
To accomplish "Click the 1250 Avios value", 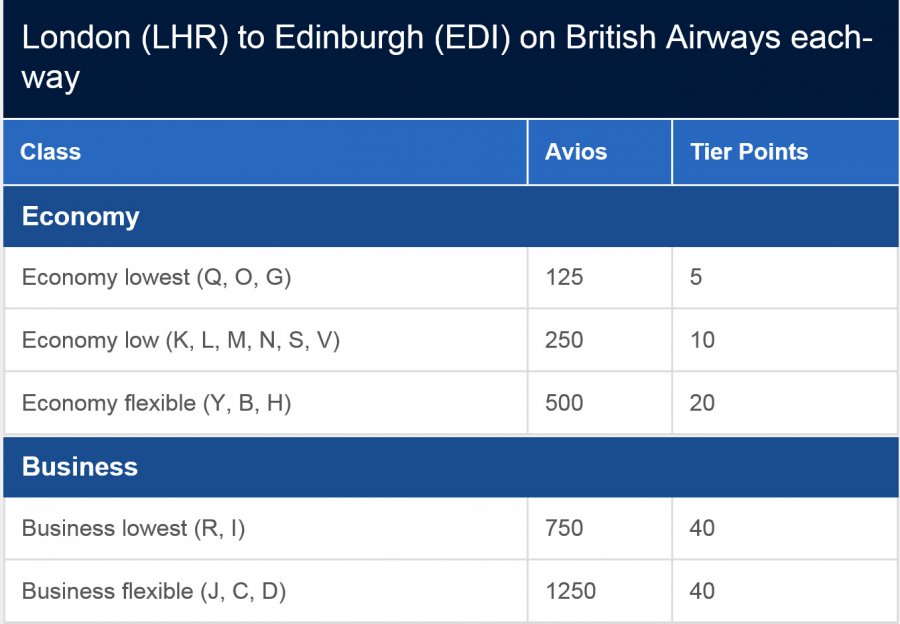I will click(570, 591).
